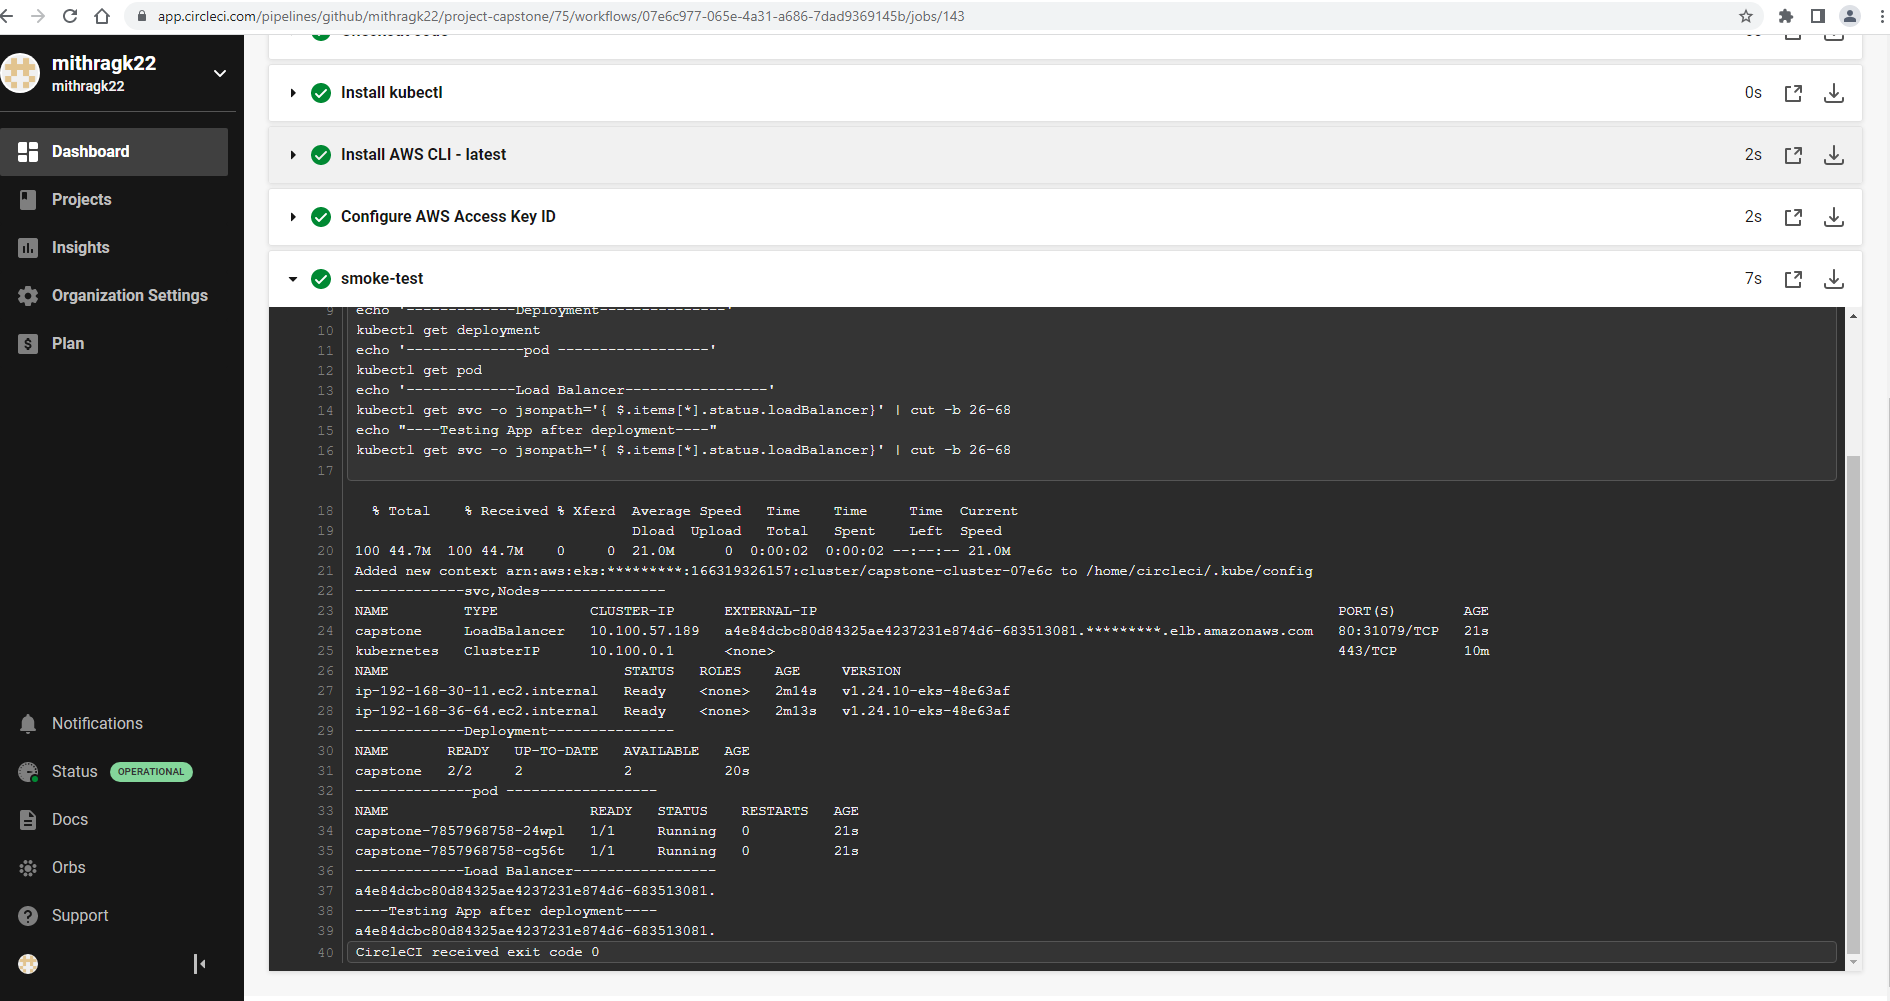Click the Notifications bell icon
Image resolution: width=1890 pixels, height=1001 pixels.
point(28,724)
